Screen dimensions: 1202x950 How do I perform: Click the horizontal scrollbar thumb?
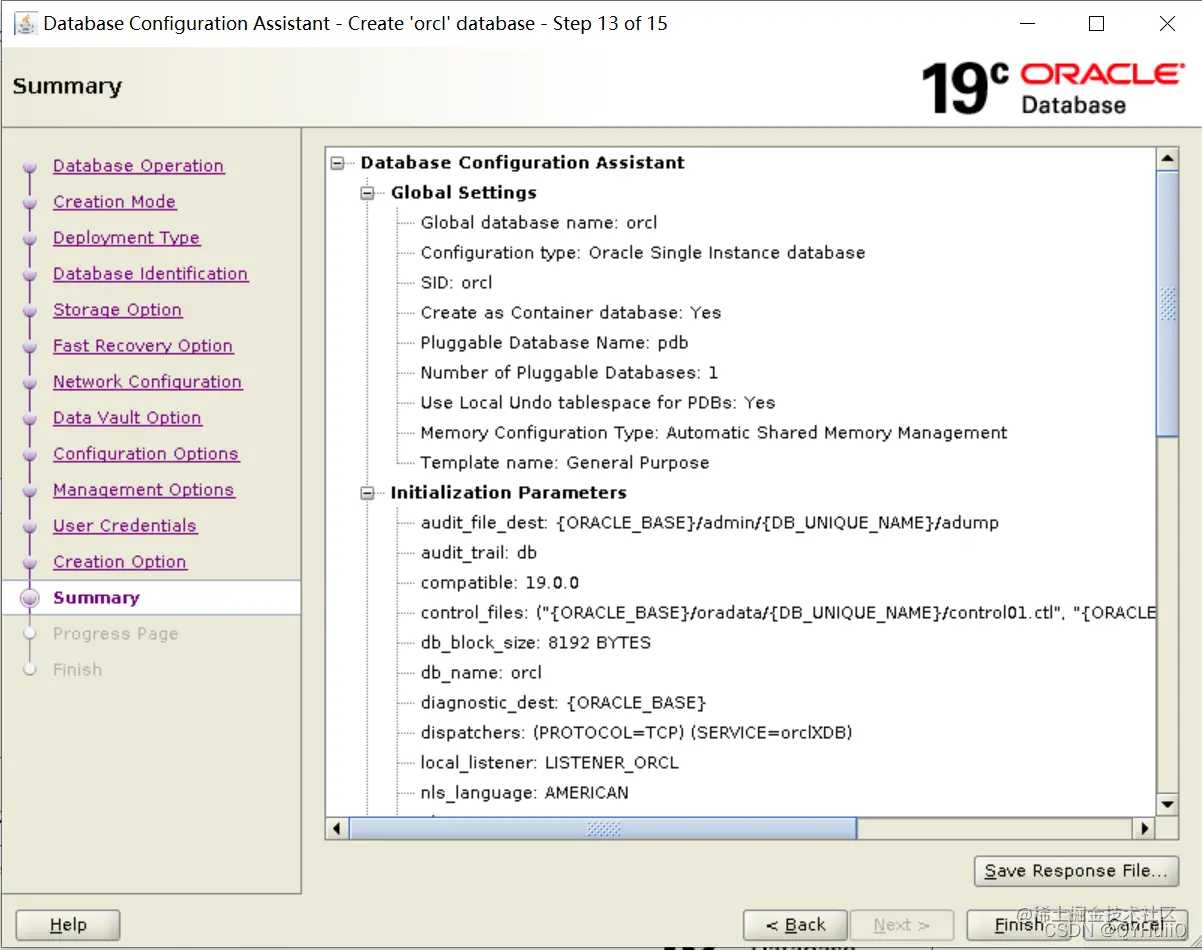[603, 828]
